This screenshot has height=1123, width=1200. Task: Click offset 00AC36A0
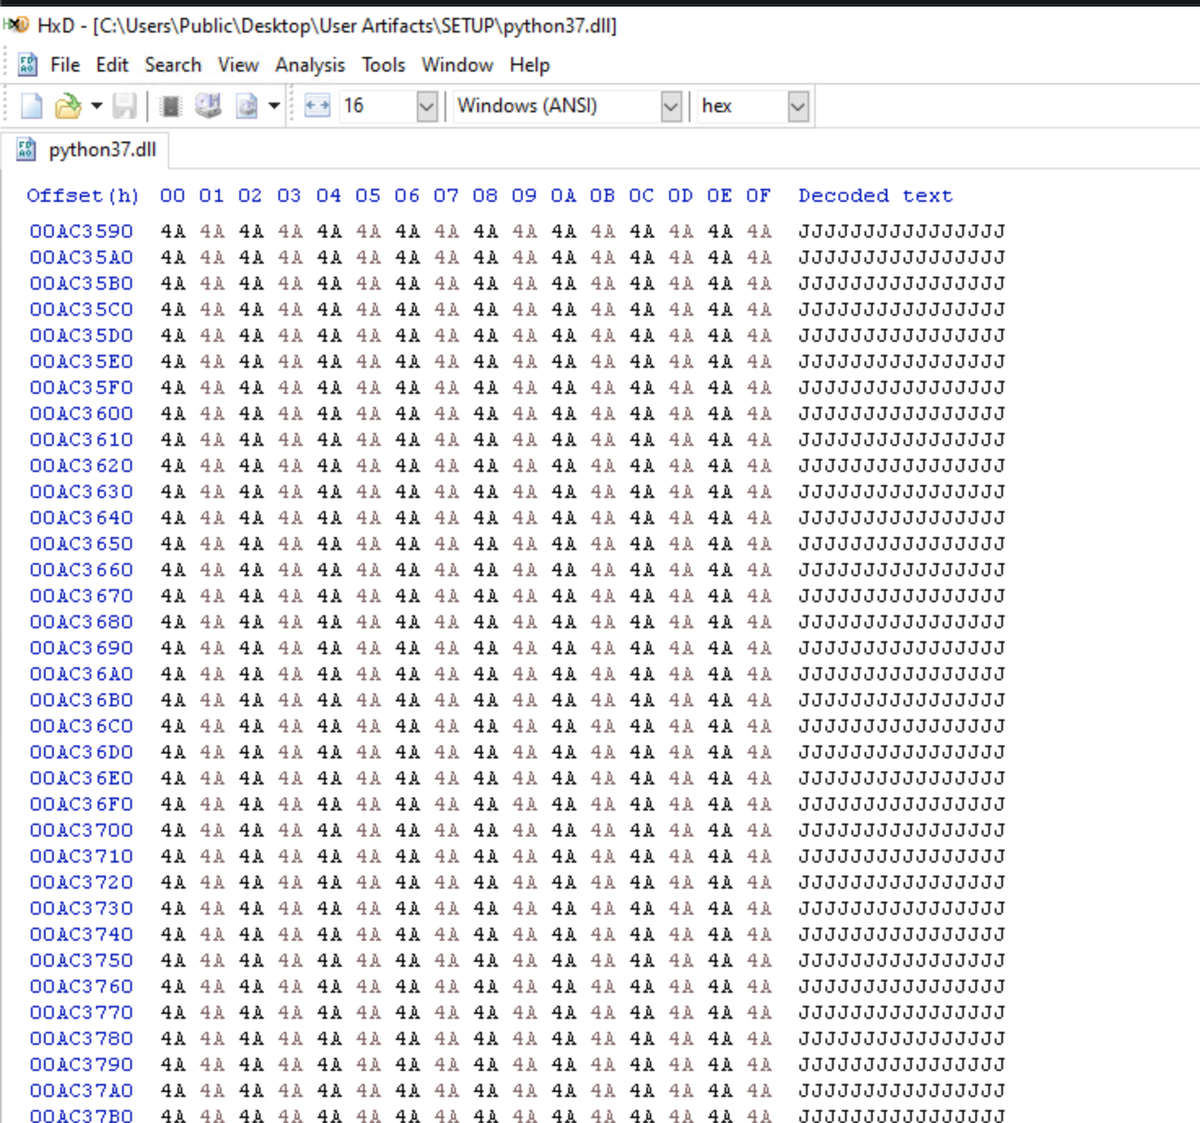pyautogui.click(x=81, y=674)
